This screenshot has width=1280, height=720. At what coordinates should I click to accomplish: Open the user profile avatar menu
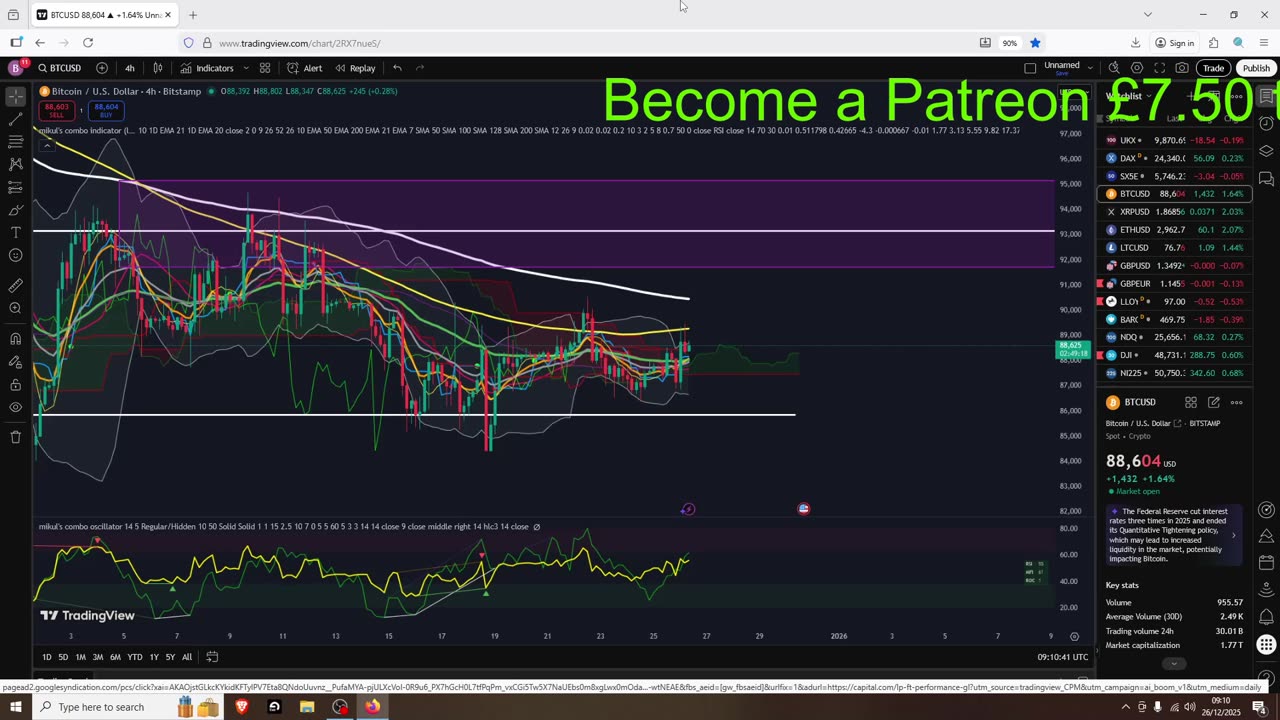point(15,68)
